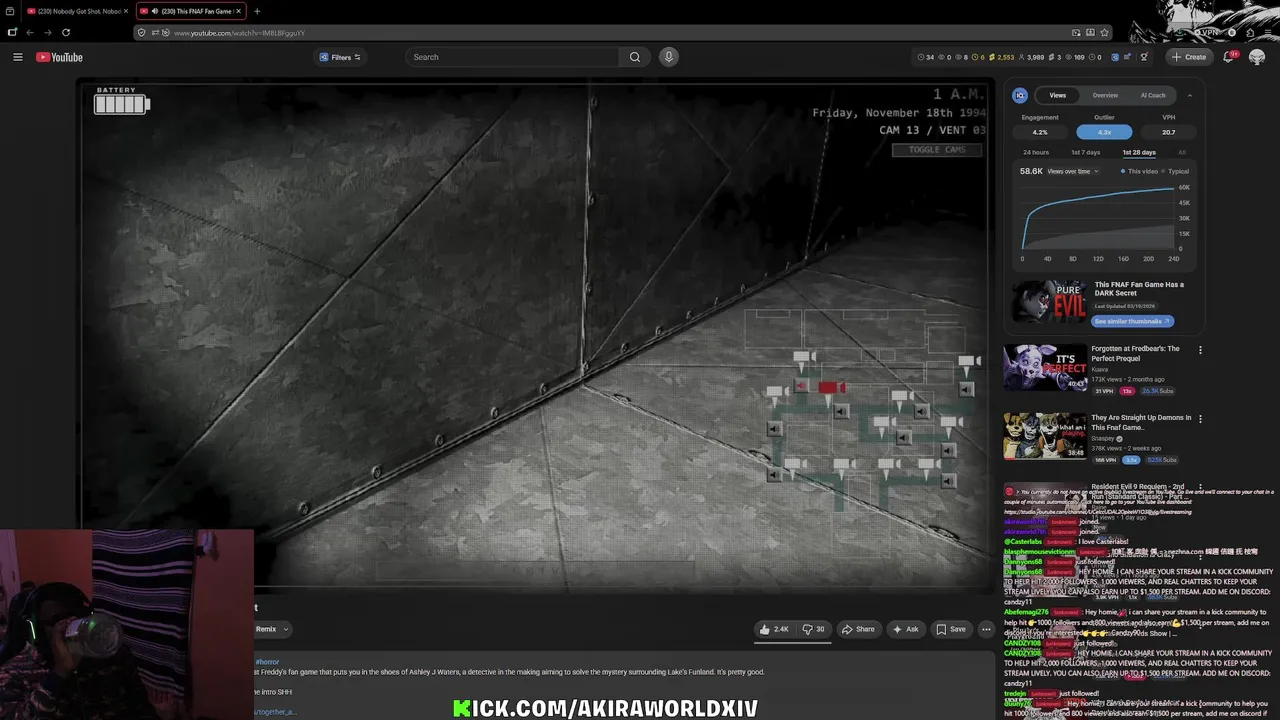Open the Create button menu
This screenshot has width=1280, height=720.
pyautogui.click(x=1189, y=57)
